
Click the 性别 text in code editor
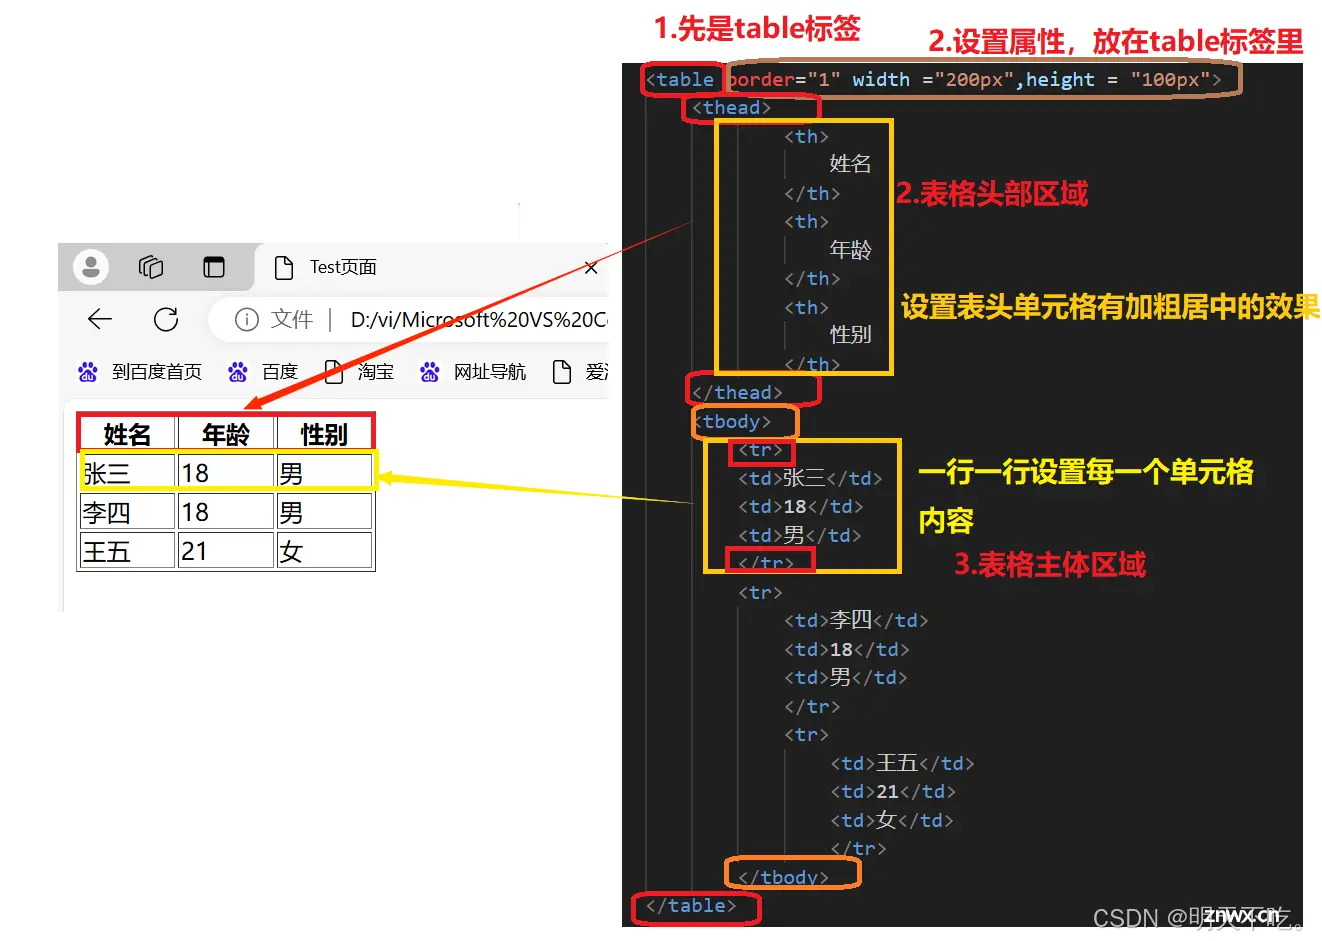pyautogui.click(x=851, y=335)
